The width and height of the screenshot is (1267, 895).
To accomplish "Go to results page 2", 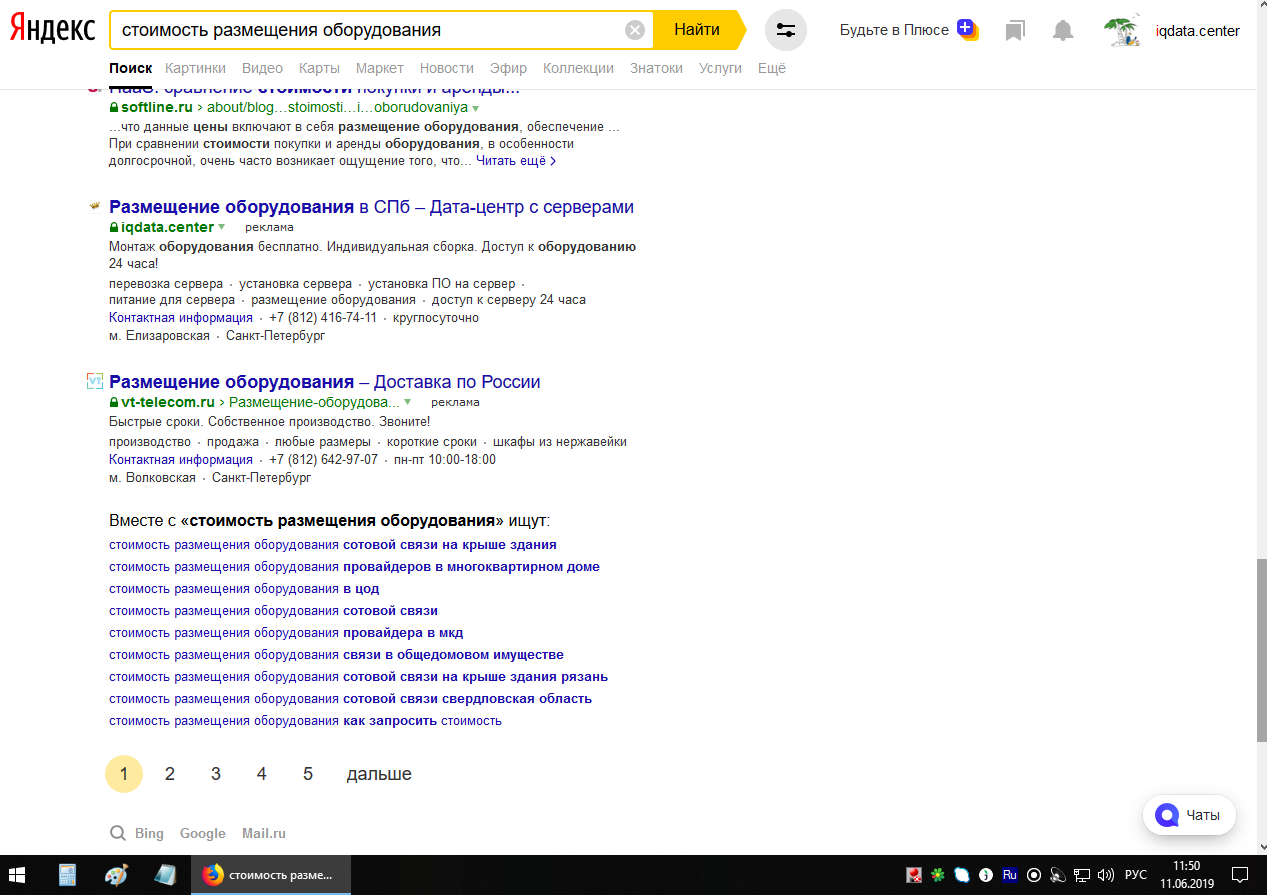I will tap(170, 774).
